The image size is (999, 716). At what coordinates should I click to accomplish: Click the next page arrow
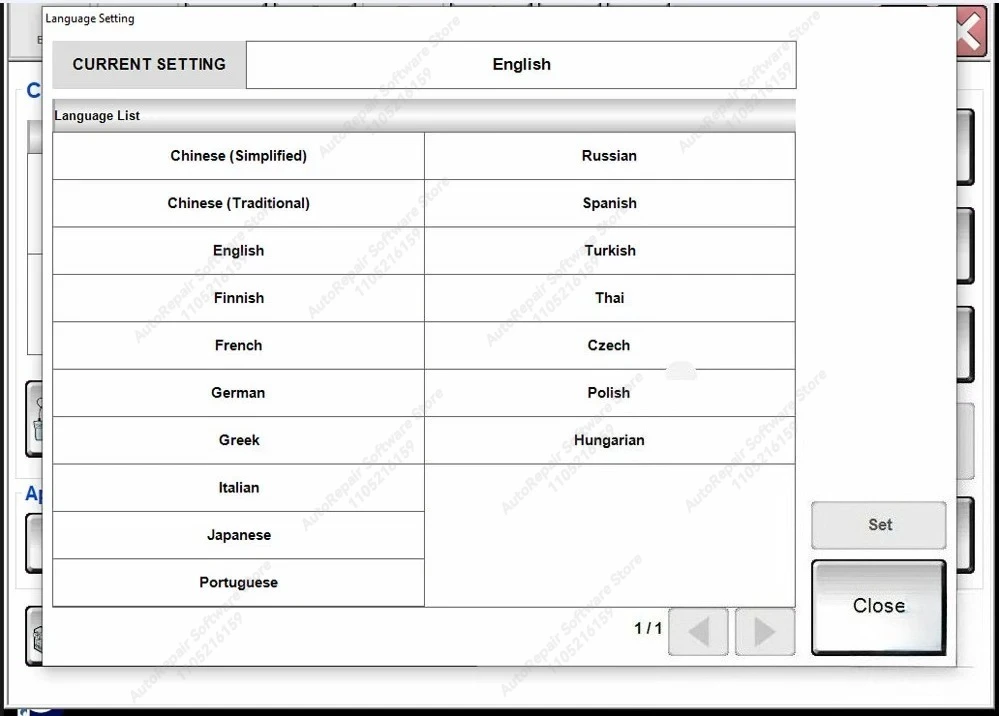click(x=764, y=631)
